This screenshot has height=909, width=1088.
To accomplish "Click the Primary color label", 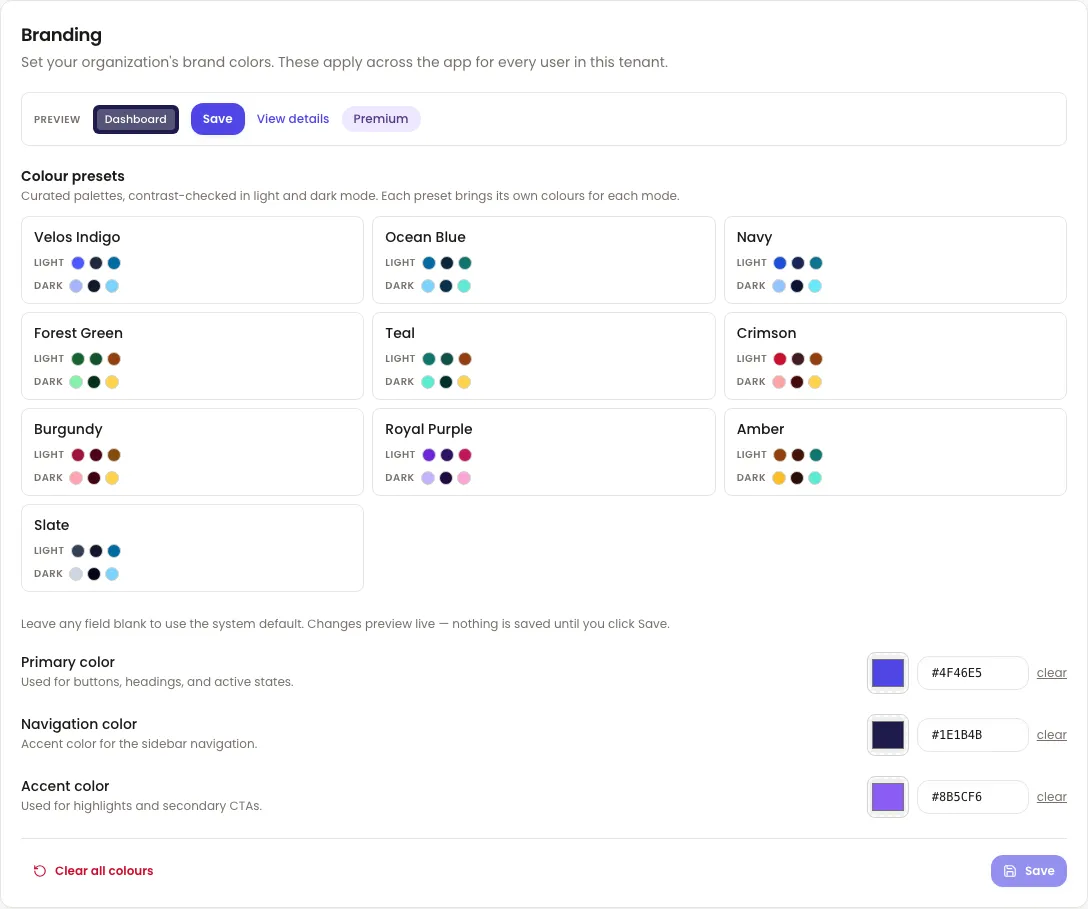I will [68, 662].
